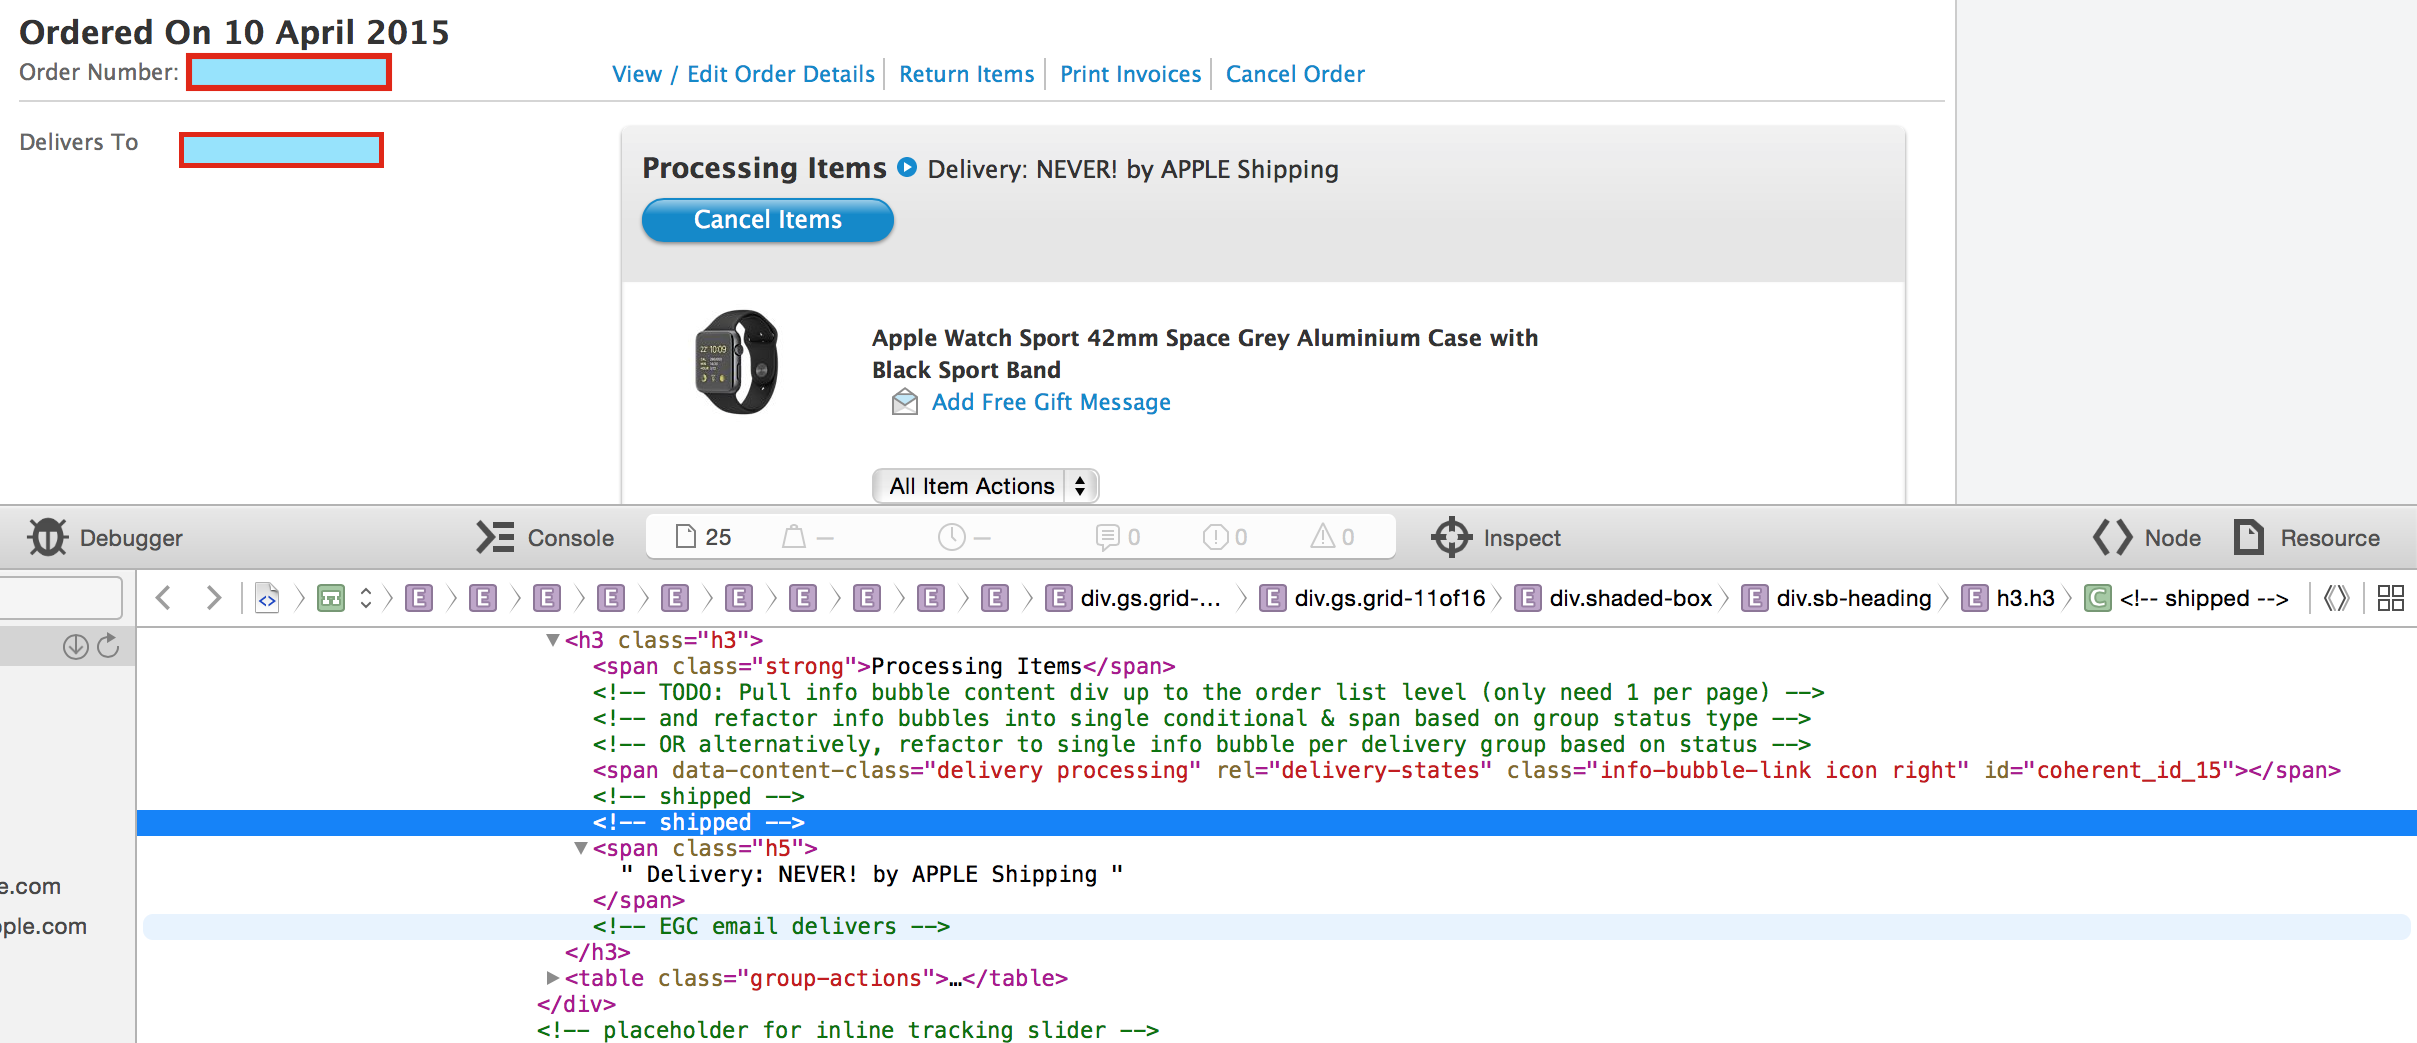The width and height of the screenshot is (2417, 1043).
Task: Click the Add Free Gift Message link
Action: [1051, 402]
